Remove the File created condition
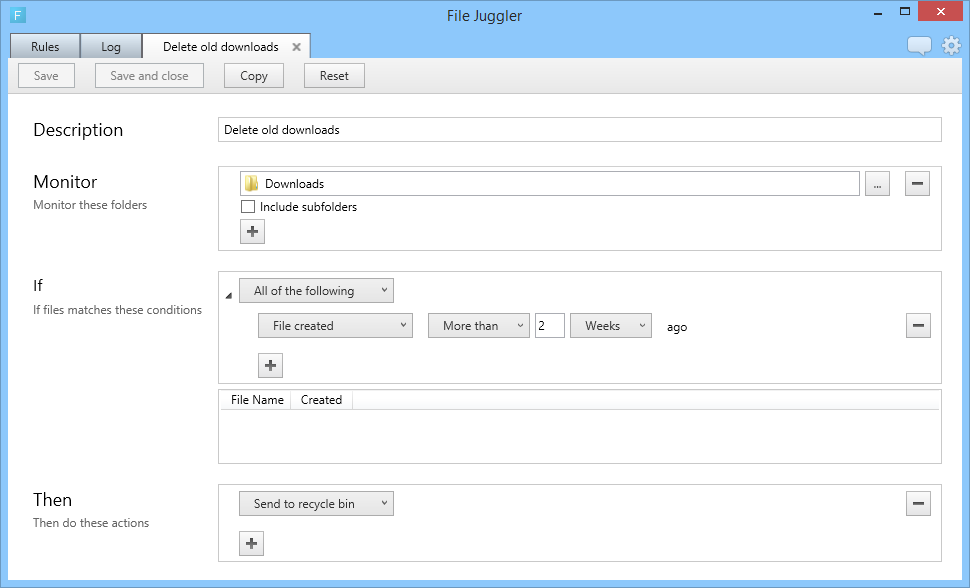The width and height of the screenshot is (970, 588). coord(918,325)
